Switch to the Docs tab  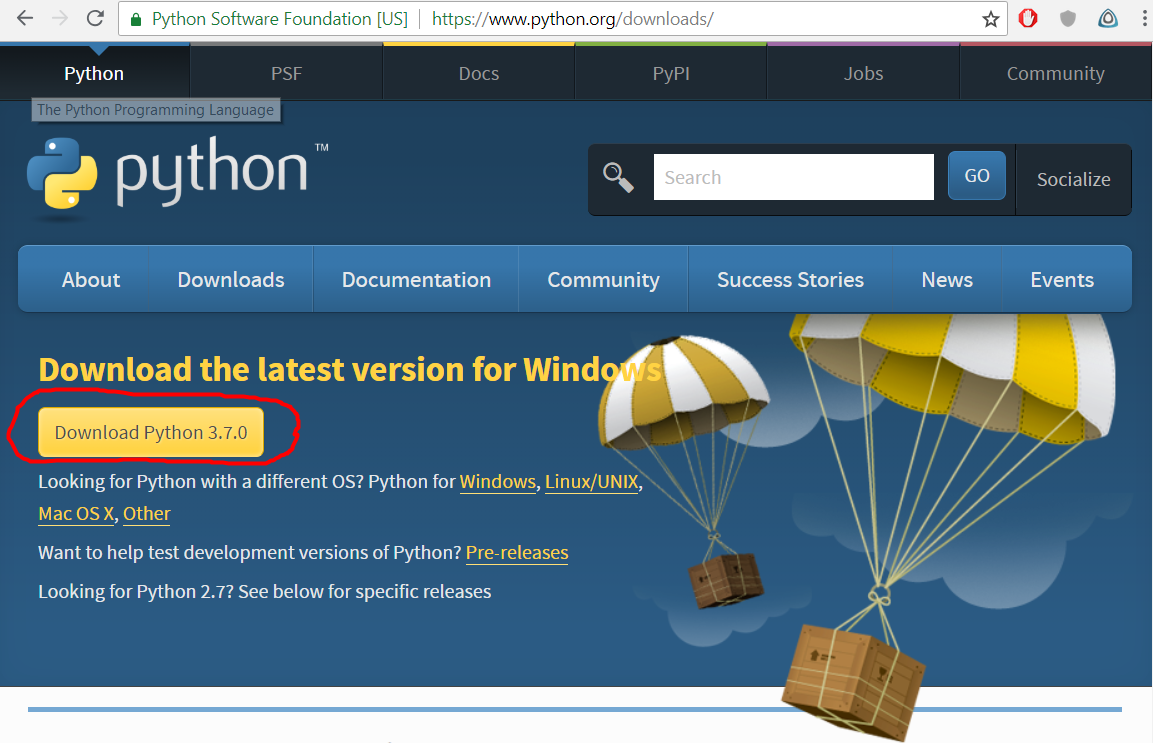point(478,73)
